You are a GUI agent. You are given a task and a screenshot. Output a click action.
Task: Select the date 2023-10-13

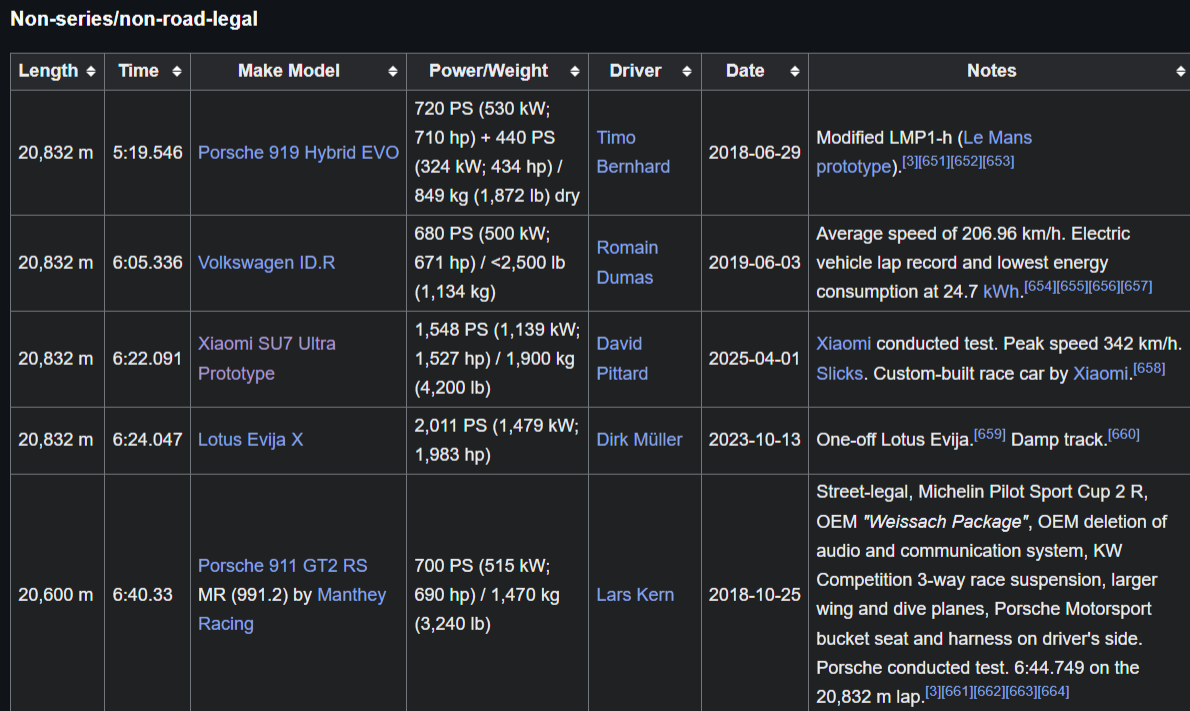coord(754,439)
